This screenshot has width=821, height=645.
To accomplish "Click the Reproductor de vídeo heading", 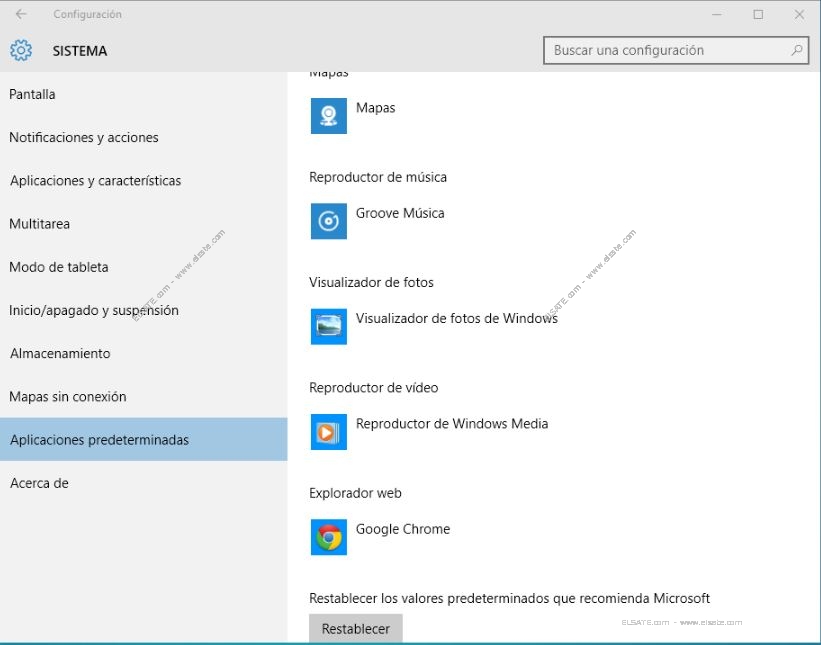I will pyautogui.click(x=373, y=387).
